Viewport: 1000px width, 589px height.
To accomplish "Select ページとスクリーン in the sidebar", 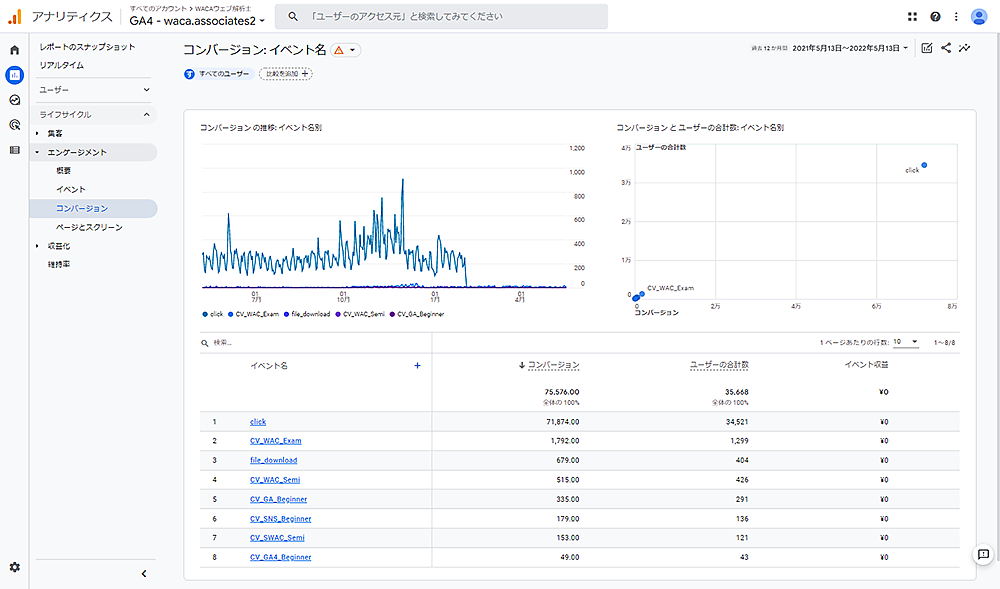I will [90, 227].
